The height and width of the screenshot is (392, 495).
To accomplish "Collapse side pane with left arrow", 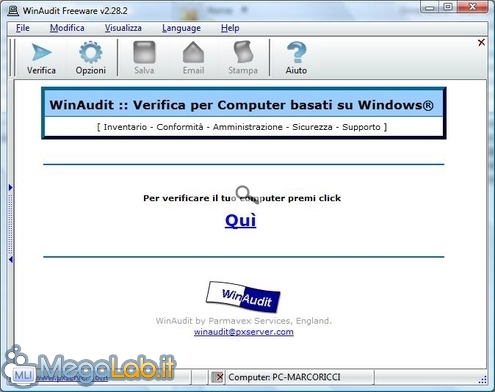I will tap(11, 259).
